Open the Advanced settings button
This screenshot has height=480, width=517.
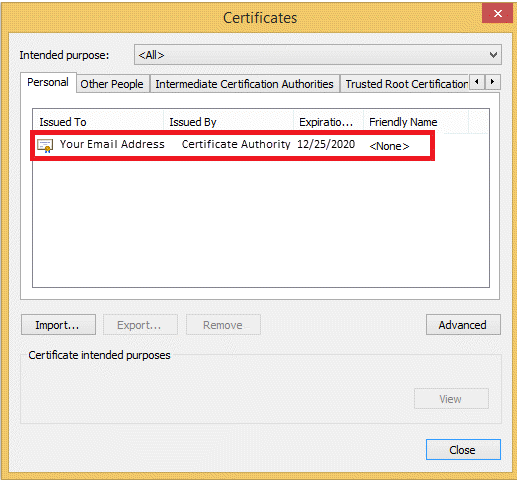(463, 325)
